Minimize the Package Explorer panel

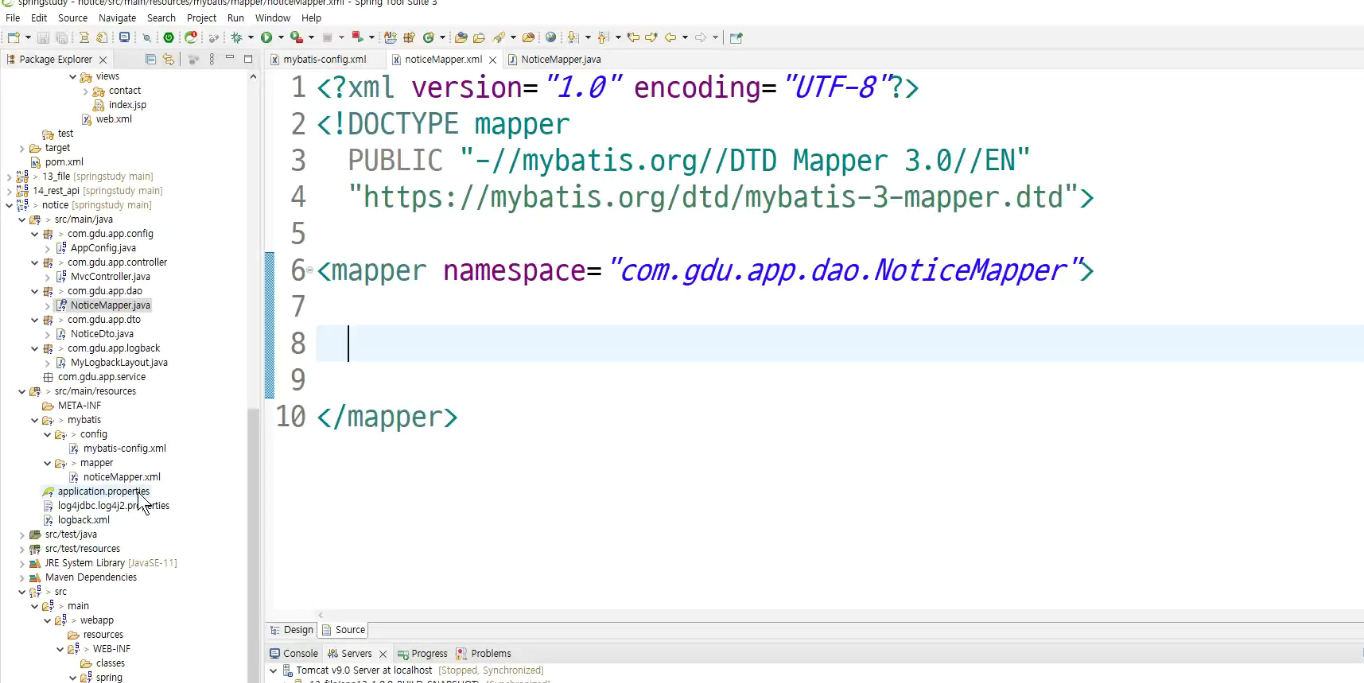[x=230, y=59]
